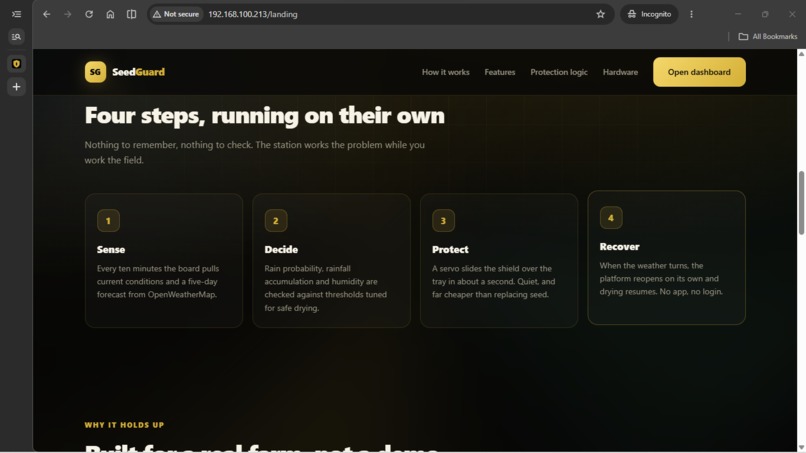Select the Sense card title
Screen dimensions: 806x453
111,249
